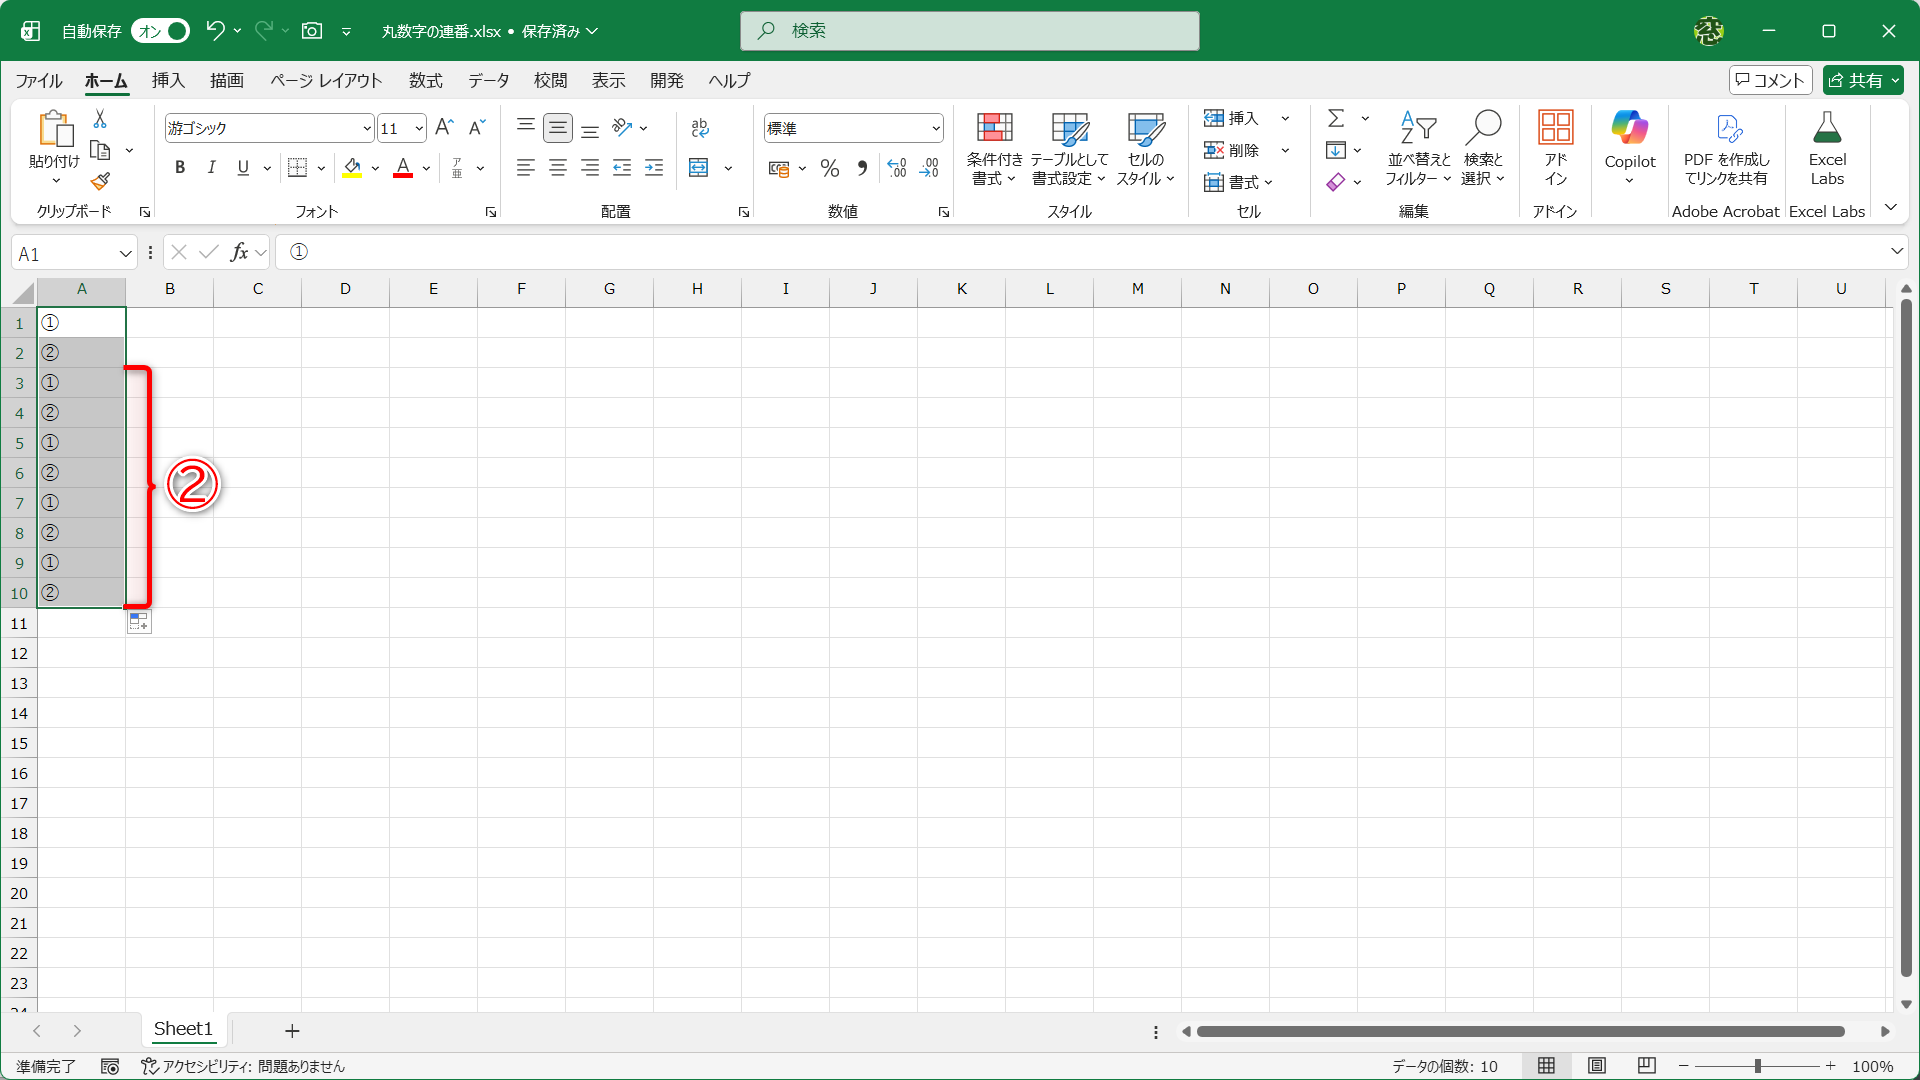Click the Cut scissors icon
The height and width of the screenshot is (1080, 1920).
[100, 119]
